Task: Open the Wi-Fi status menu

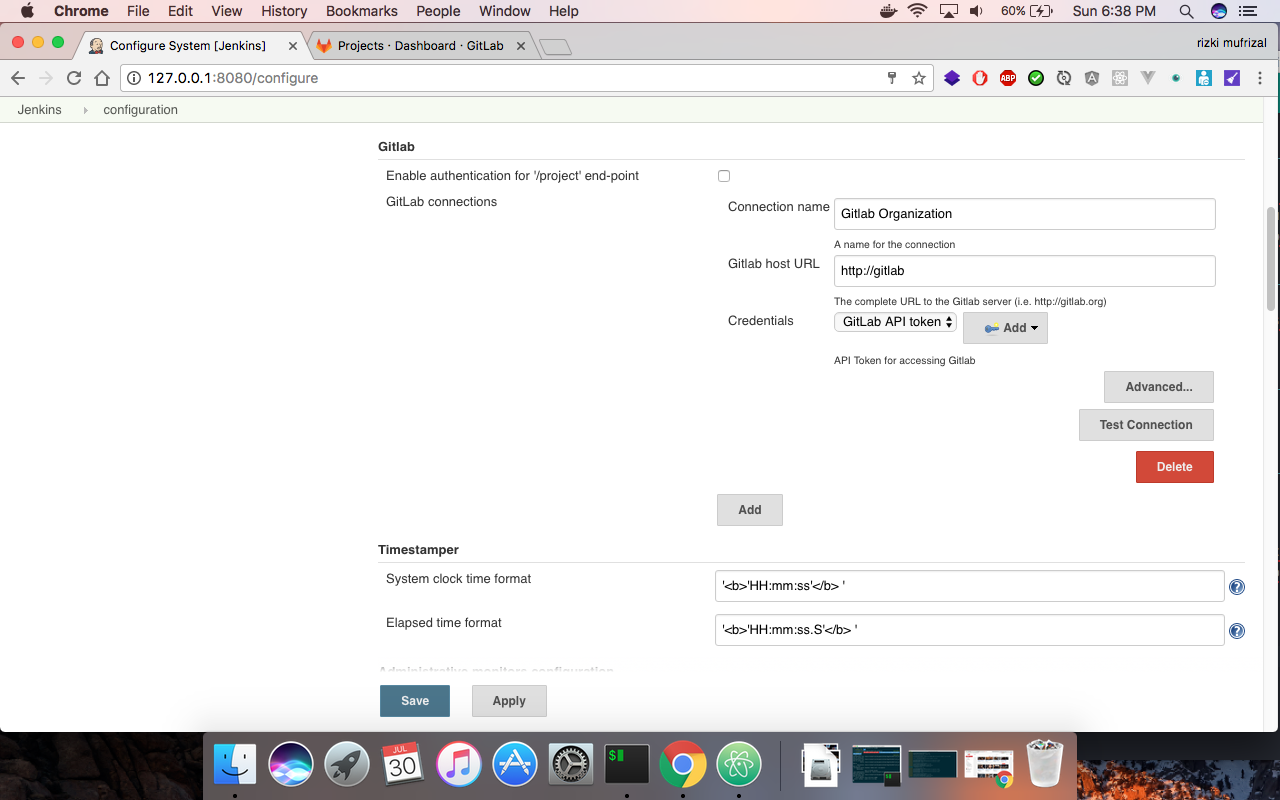Action: [917, 11]
